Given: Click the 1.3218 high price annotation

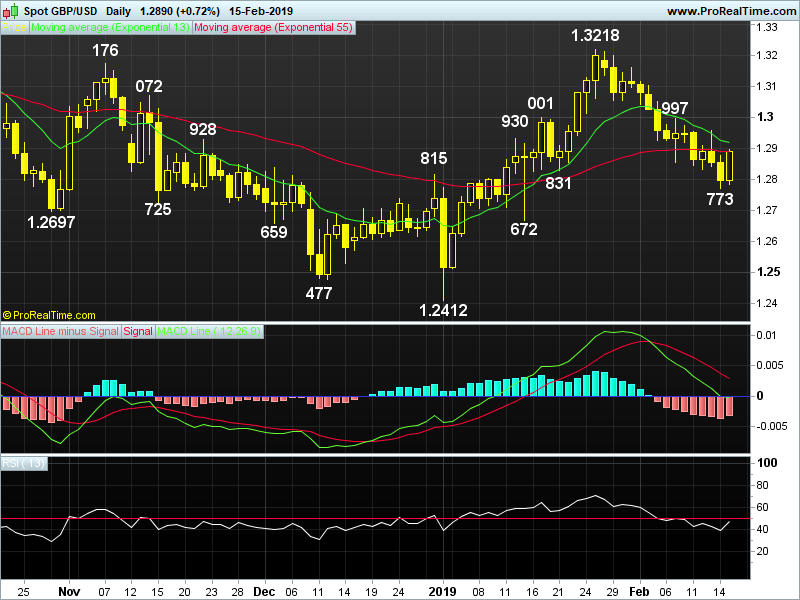Looking at the screenshot, I should 594,35.
